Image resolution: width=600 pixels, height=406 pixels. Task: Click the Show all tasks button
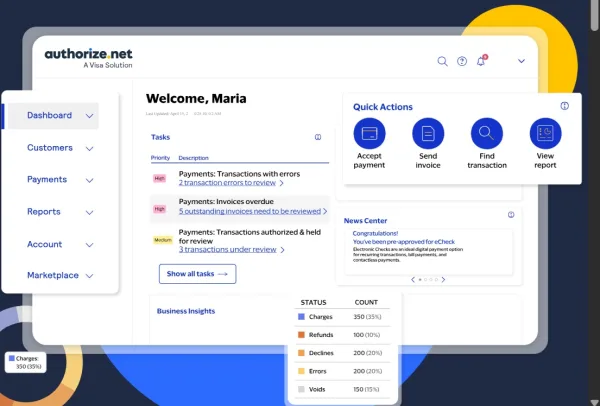click(x=197, y=274)
